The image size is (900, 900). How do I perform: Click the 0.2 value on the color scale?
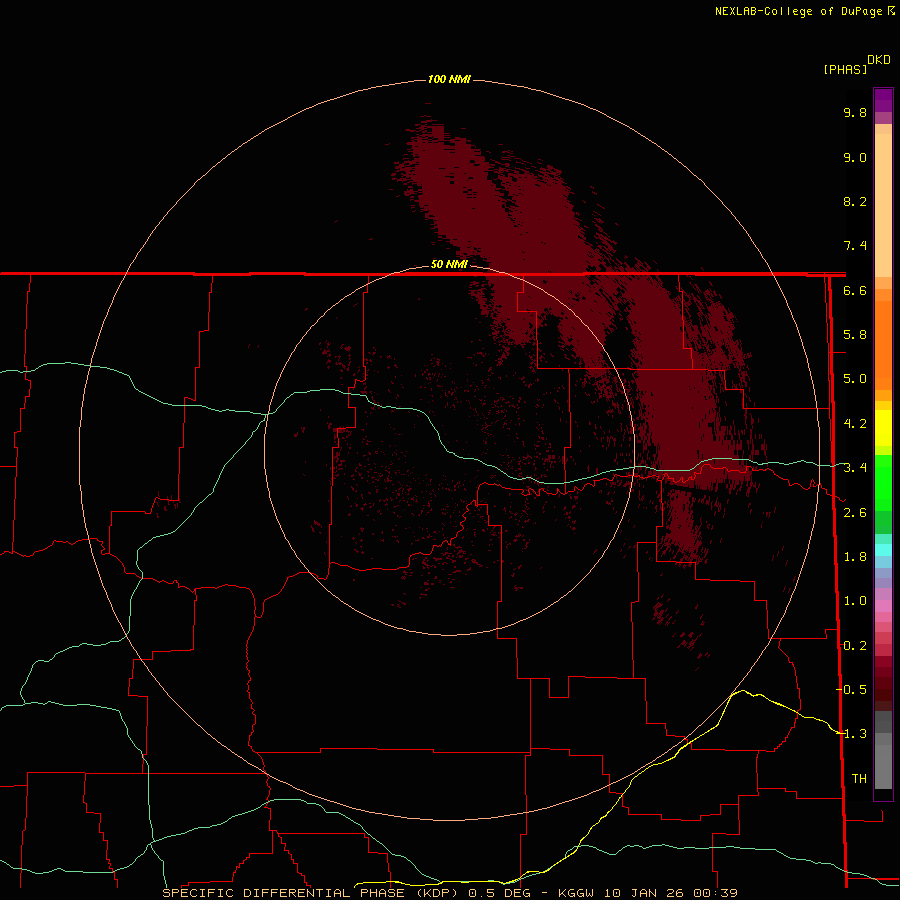(855, 646)
